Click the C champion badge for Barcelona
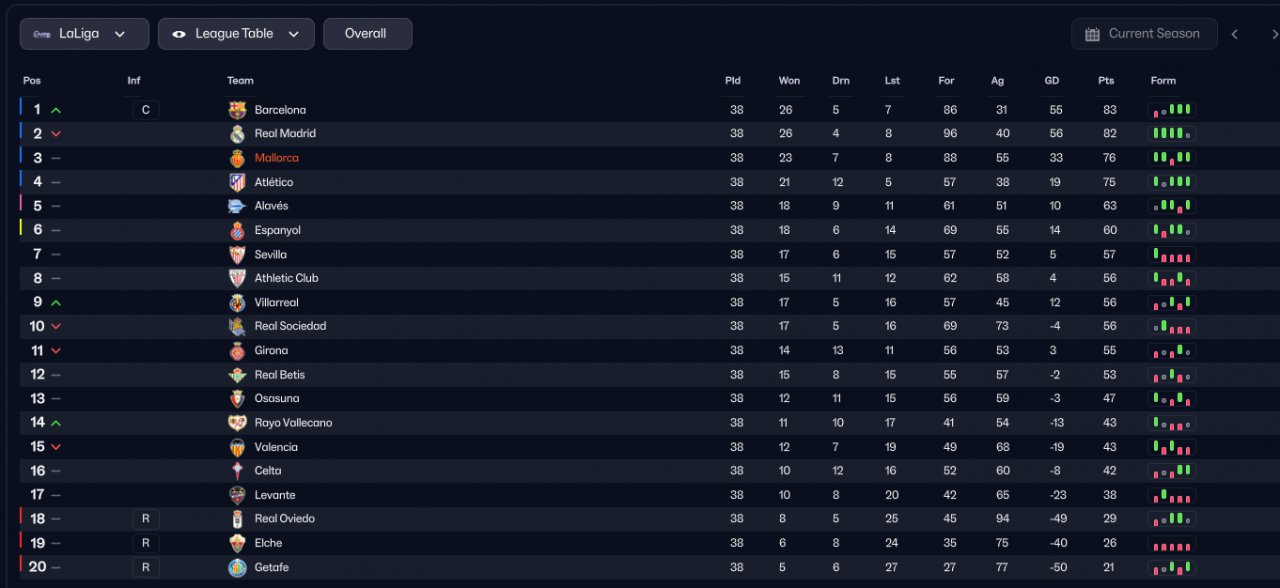This screenshot has height=588, width=1280. tap(145, 110)
